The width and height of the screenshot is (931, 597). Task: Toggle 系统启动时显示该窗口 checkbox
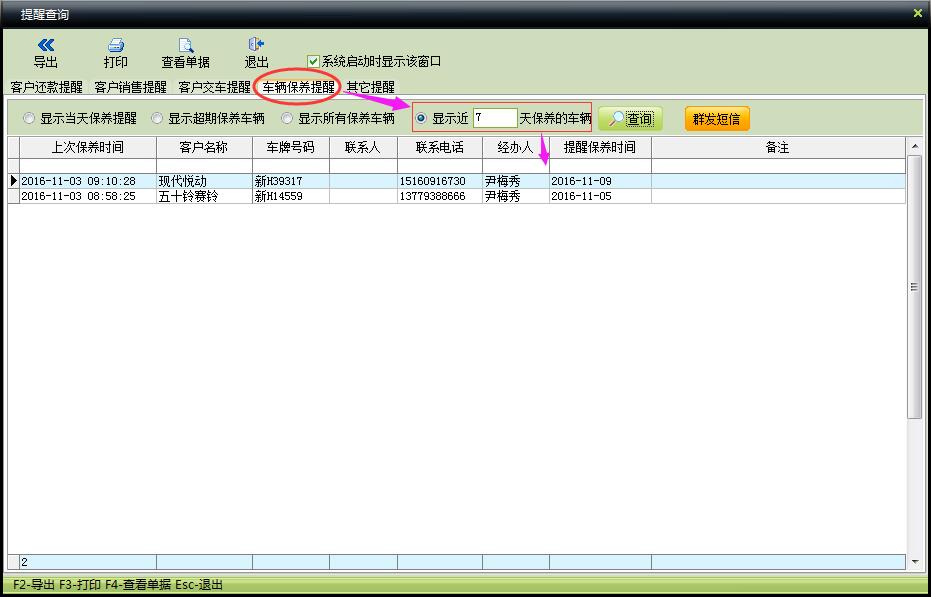coord(314,61)
